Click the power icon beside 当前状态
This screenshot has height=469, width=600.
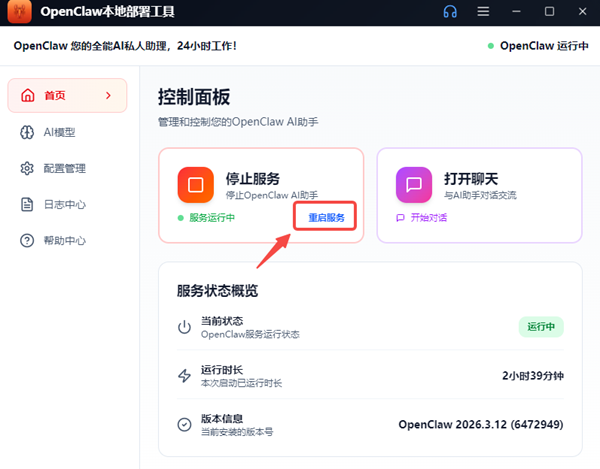pos(184,327)
